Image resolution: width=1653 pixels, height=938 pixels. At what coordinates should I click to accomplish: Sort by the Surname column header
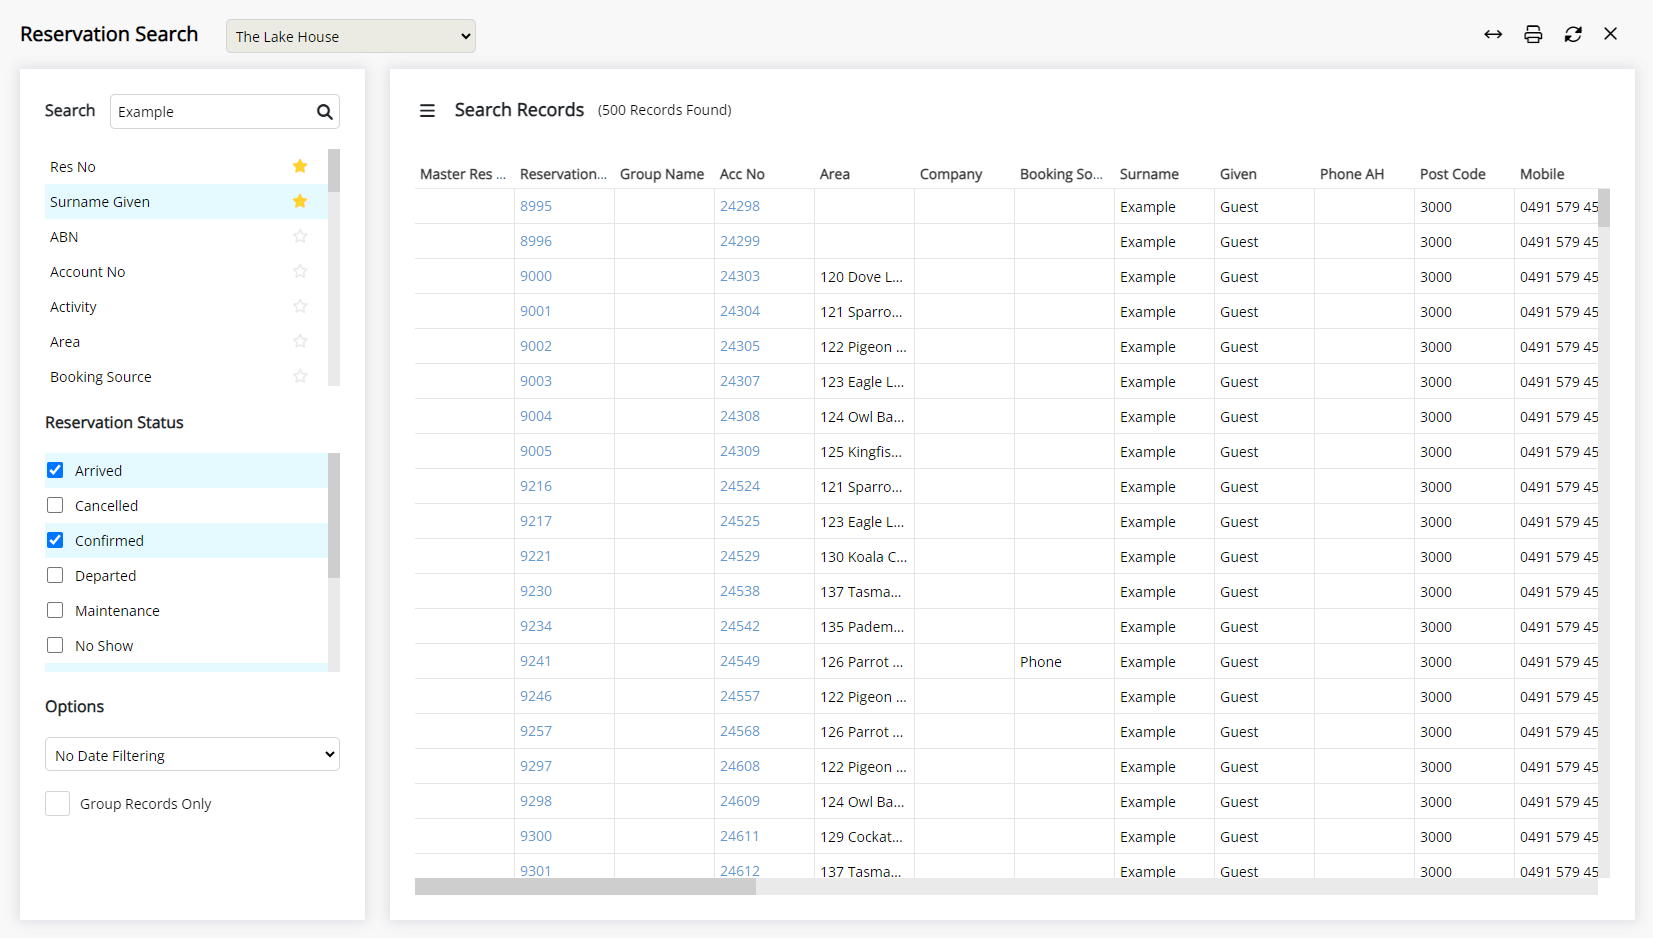click(x=1149, y=174)
